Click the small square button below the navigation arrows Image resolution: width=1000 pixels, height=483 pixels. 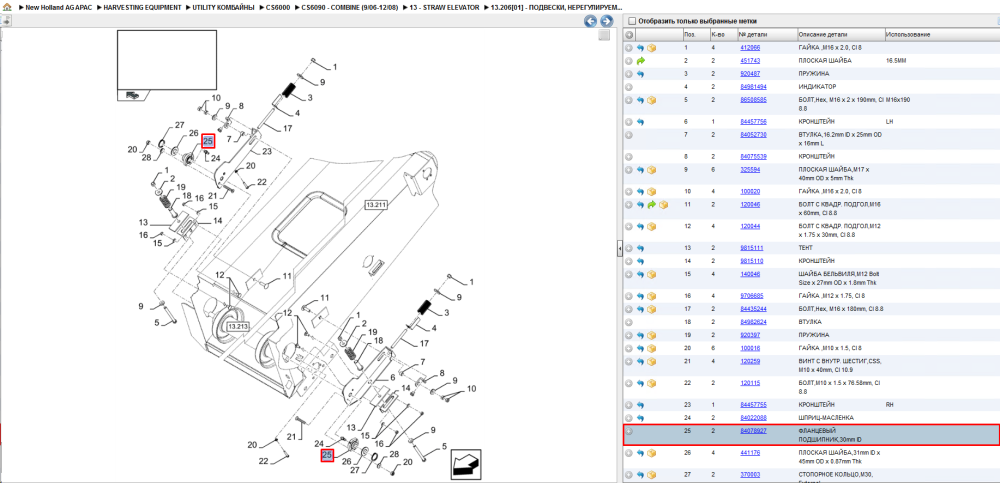(605, 36)
